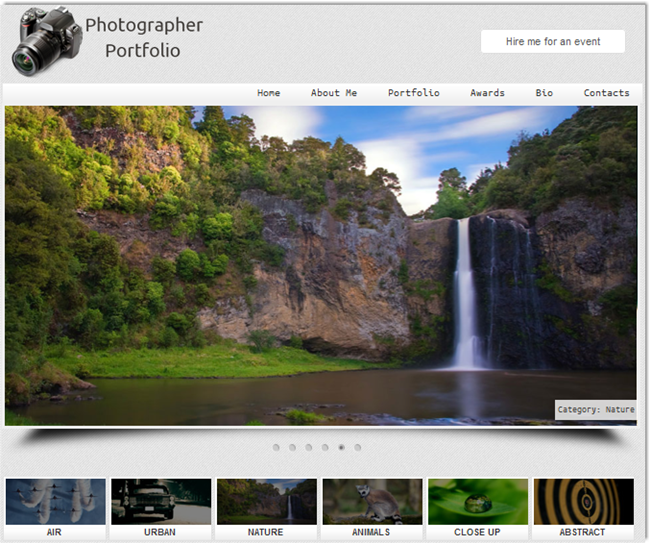This screenshot has height=543, width=650.
Task: Open the ANIMALS lemur thumbnail
Action: point(373,502)
